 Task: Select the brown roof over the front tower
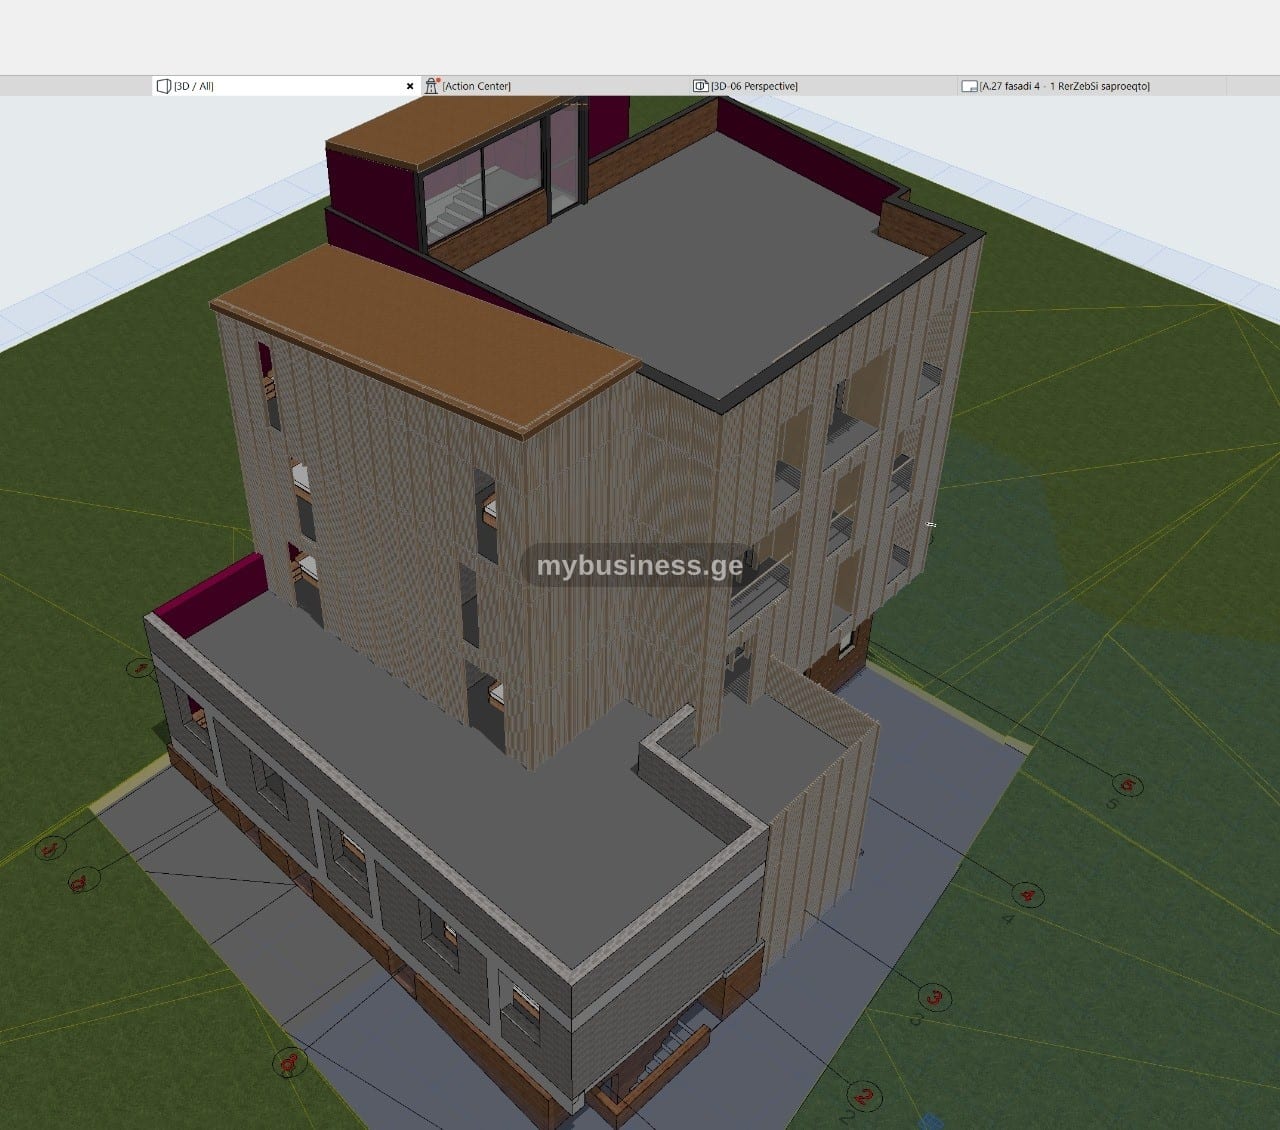[x=425, y=340]
